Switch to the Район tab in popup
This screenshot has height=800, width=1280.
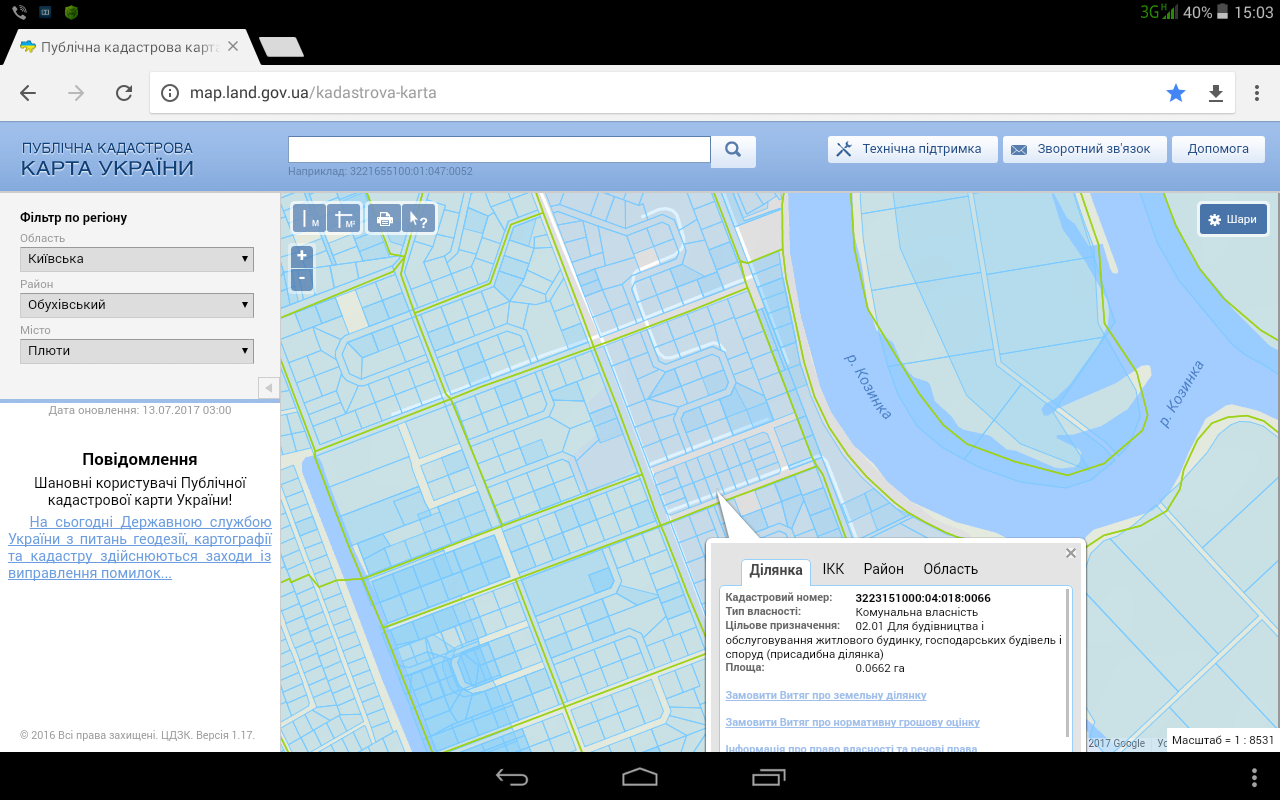[883, 569]
